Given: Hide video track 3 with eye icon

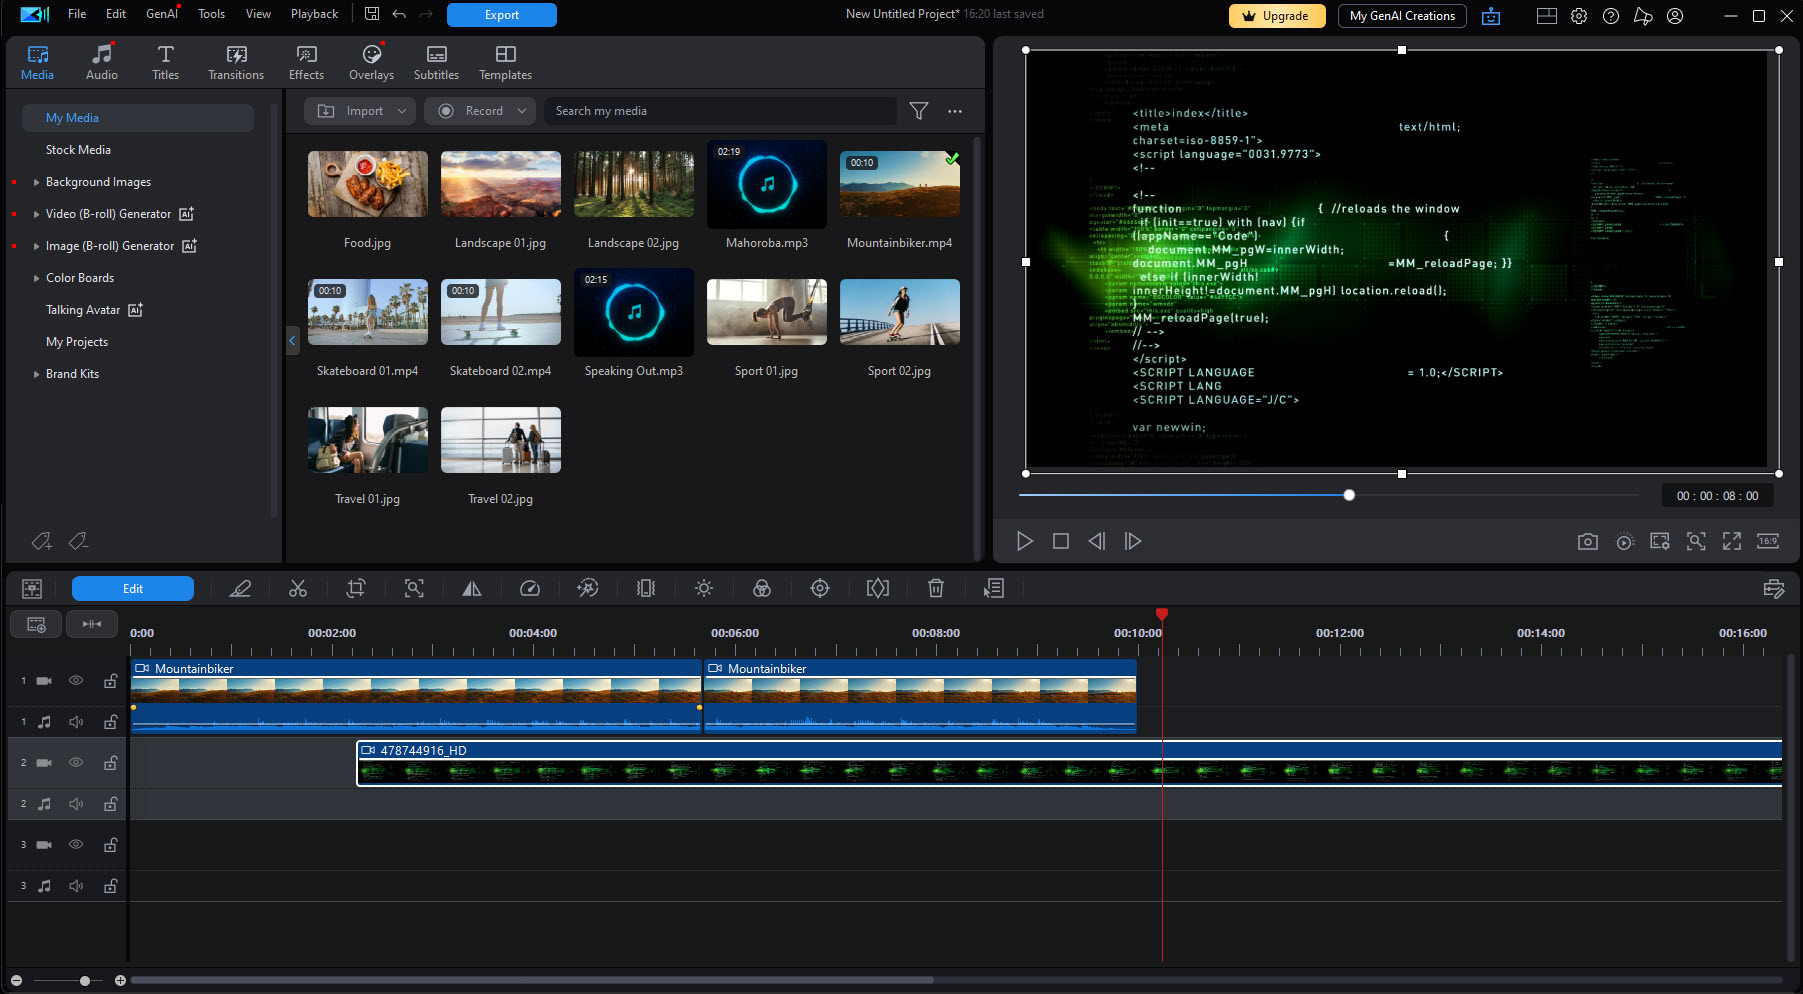Looking at the screenshot, I should click(76, 844).
